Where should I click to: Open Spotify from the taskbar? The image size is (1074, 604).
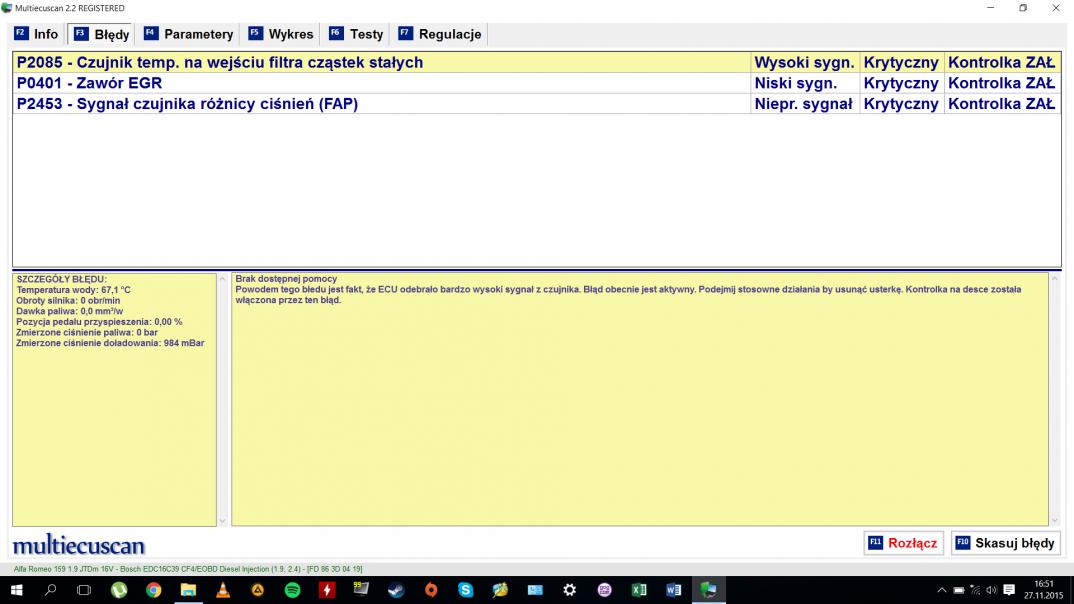pyautogui.click(x=292, y=590)
